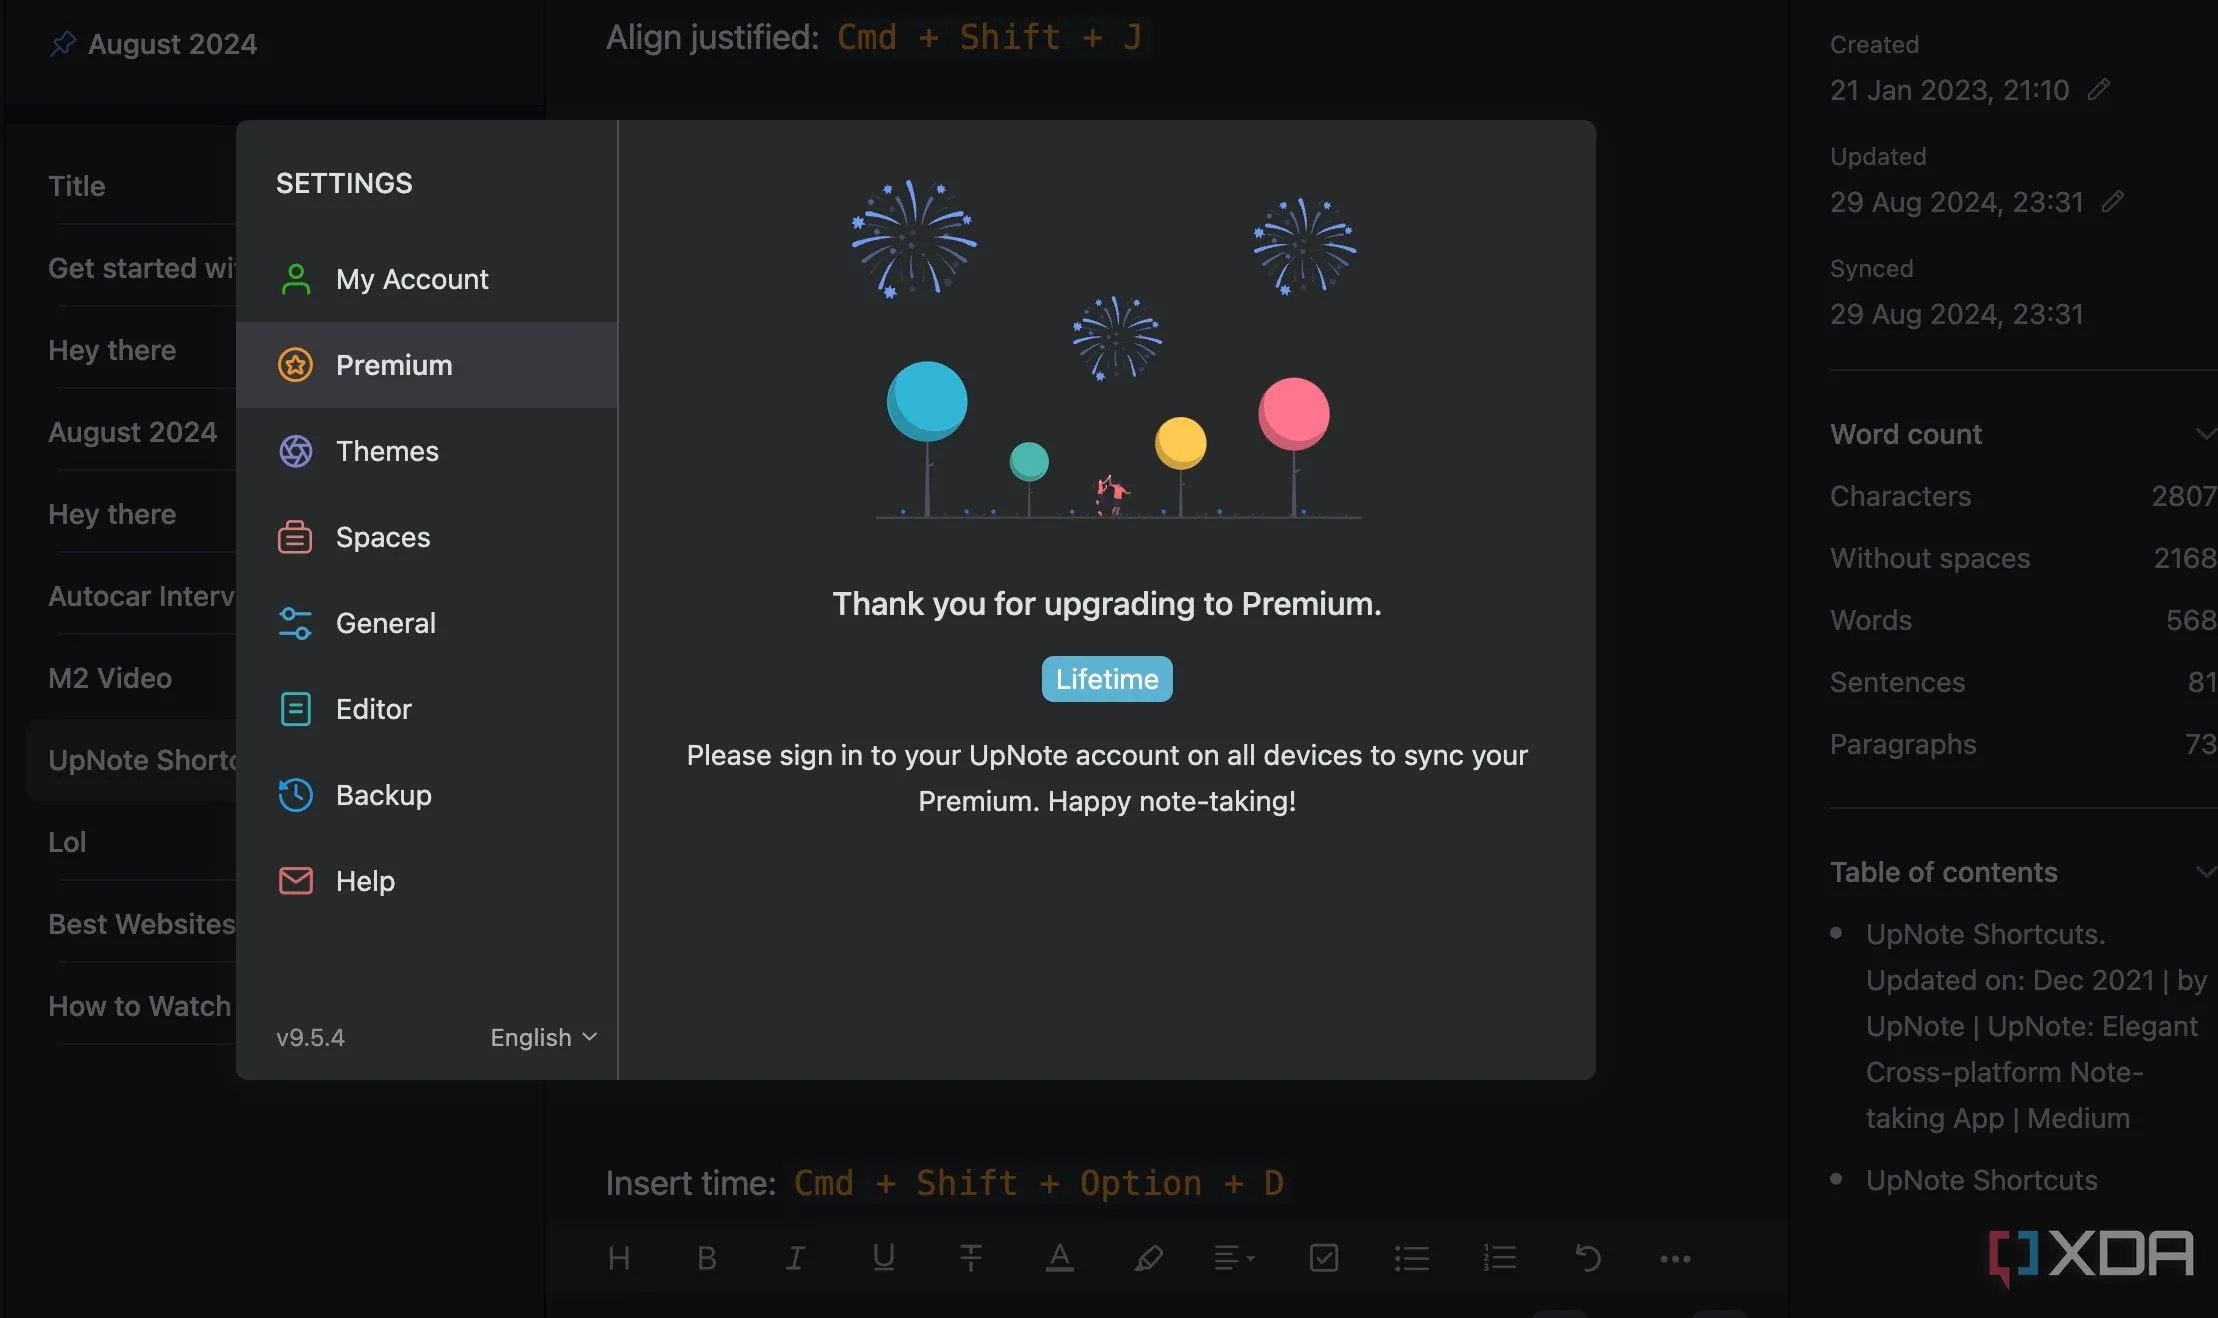
Task: Click the Title column header
Action: [x=77, y=186]
